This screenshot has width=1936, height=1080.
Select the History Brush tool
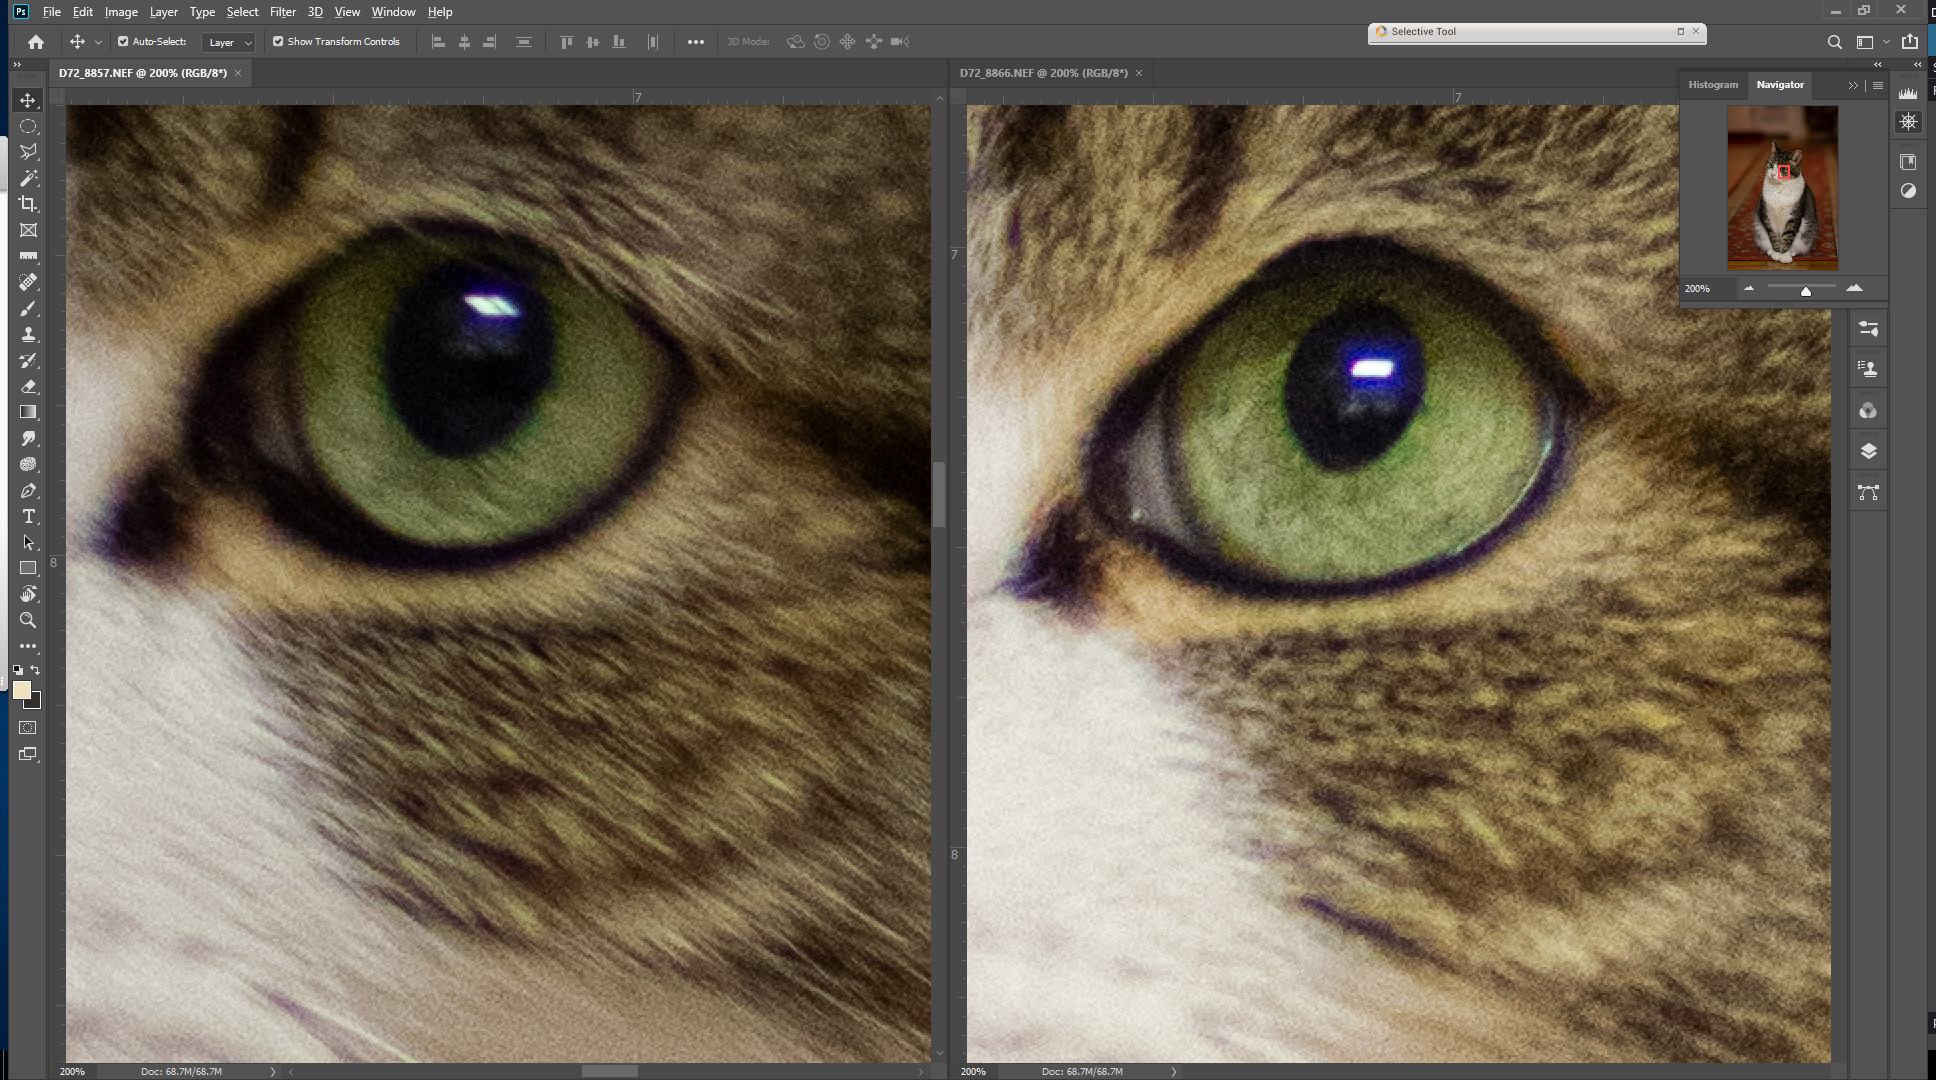tap(28, 360)
